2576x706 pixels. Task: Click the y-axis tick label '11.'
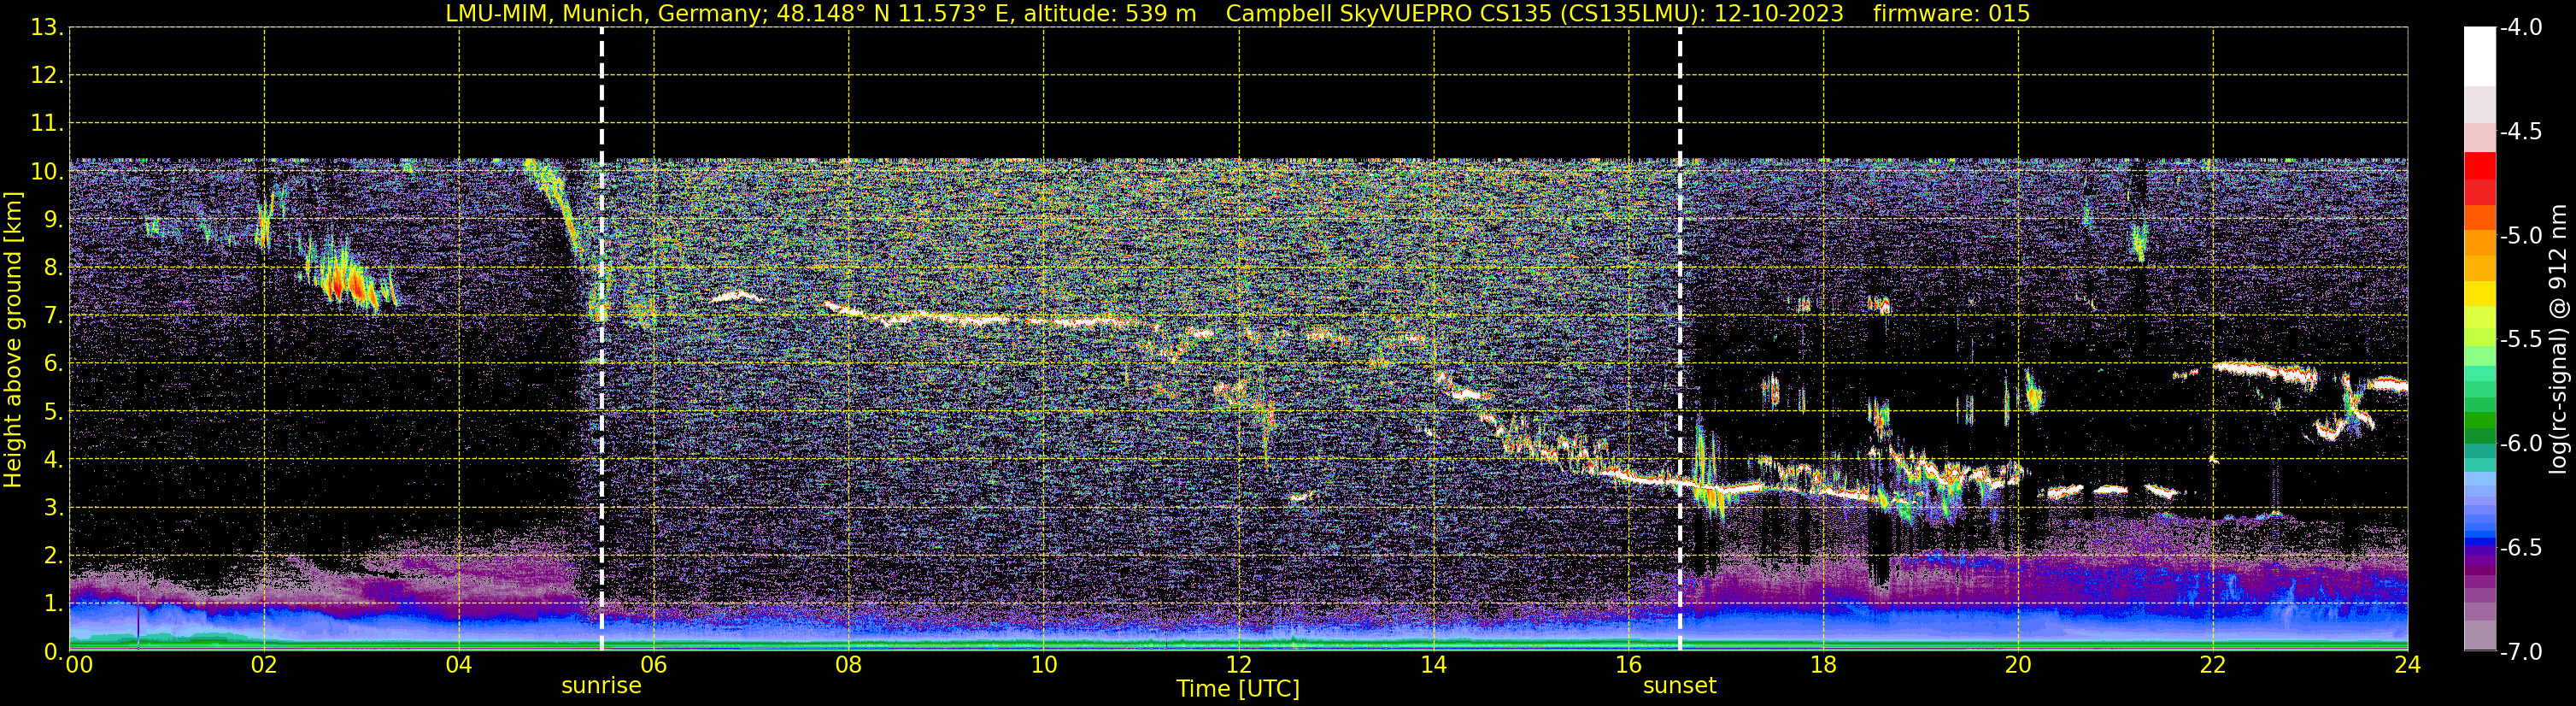click(47, 124)
